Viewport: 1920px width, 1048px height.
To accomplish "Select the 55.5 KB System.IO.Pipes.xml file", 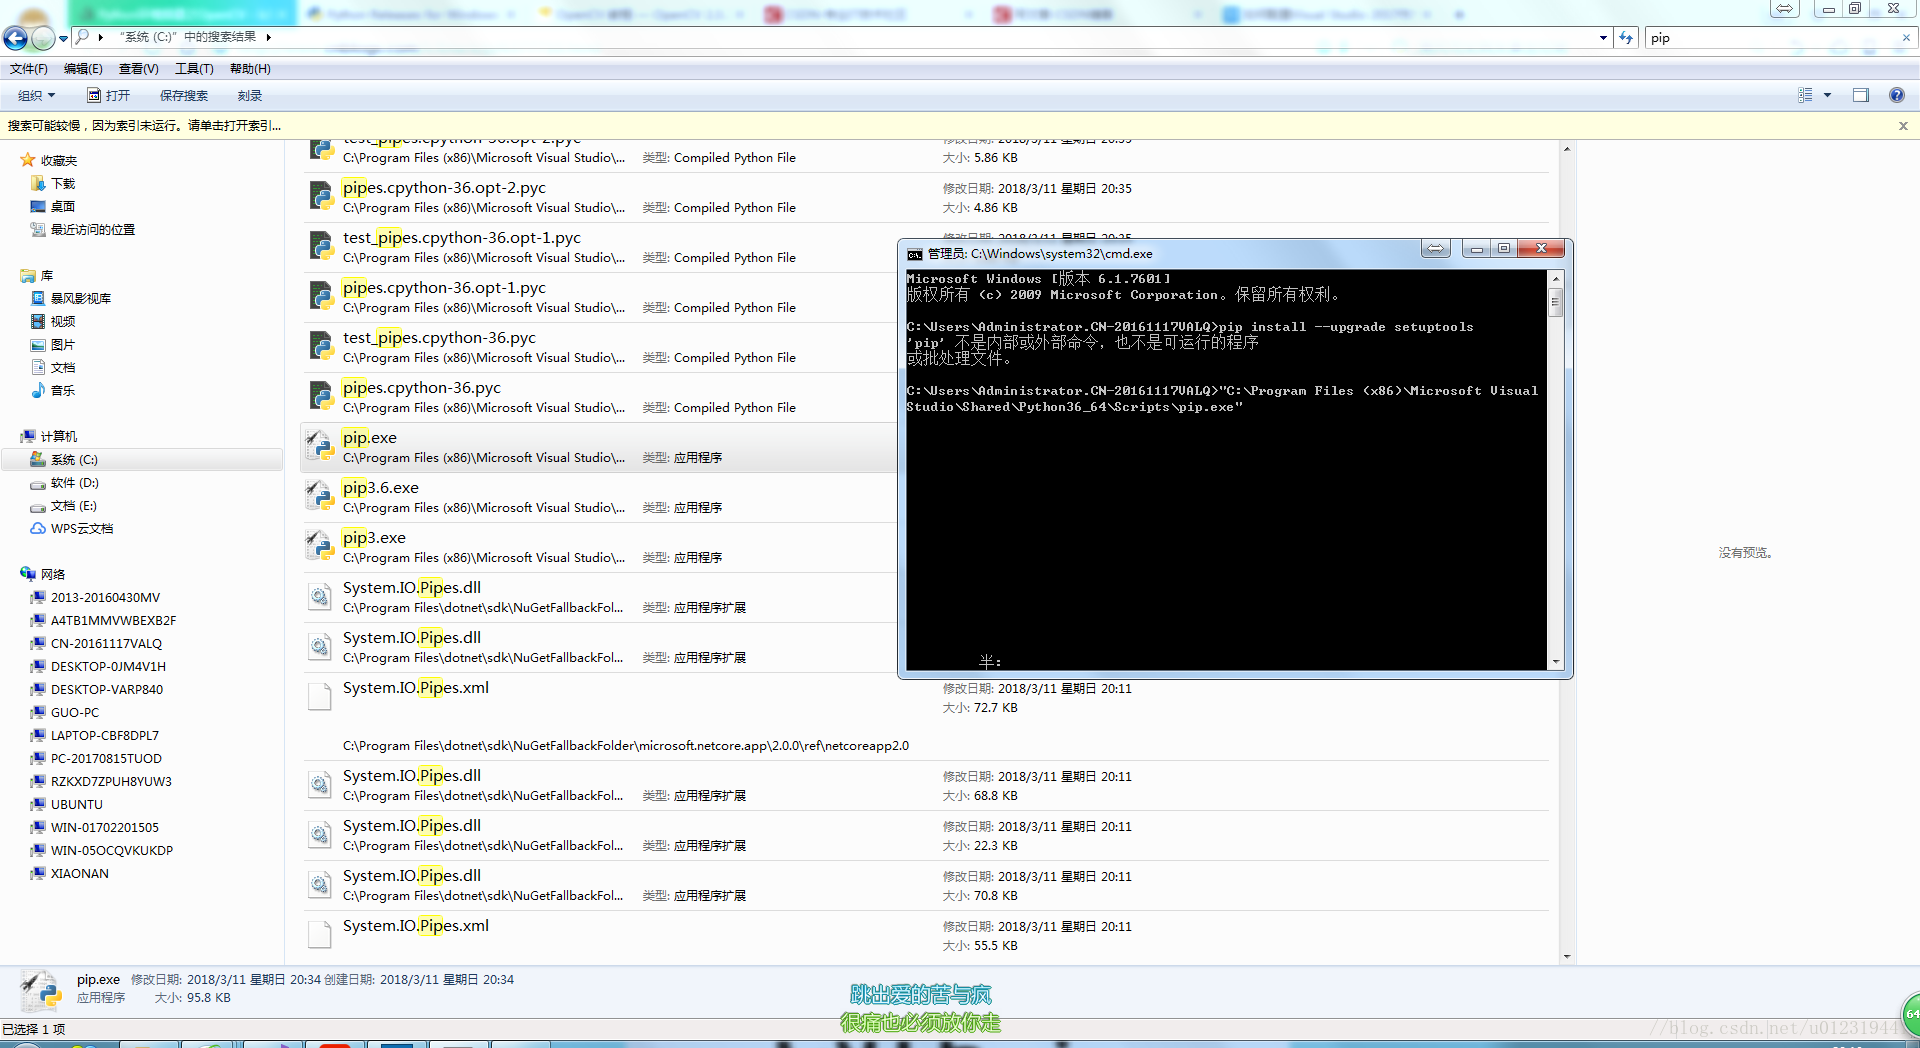I will point(926,935).
